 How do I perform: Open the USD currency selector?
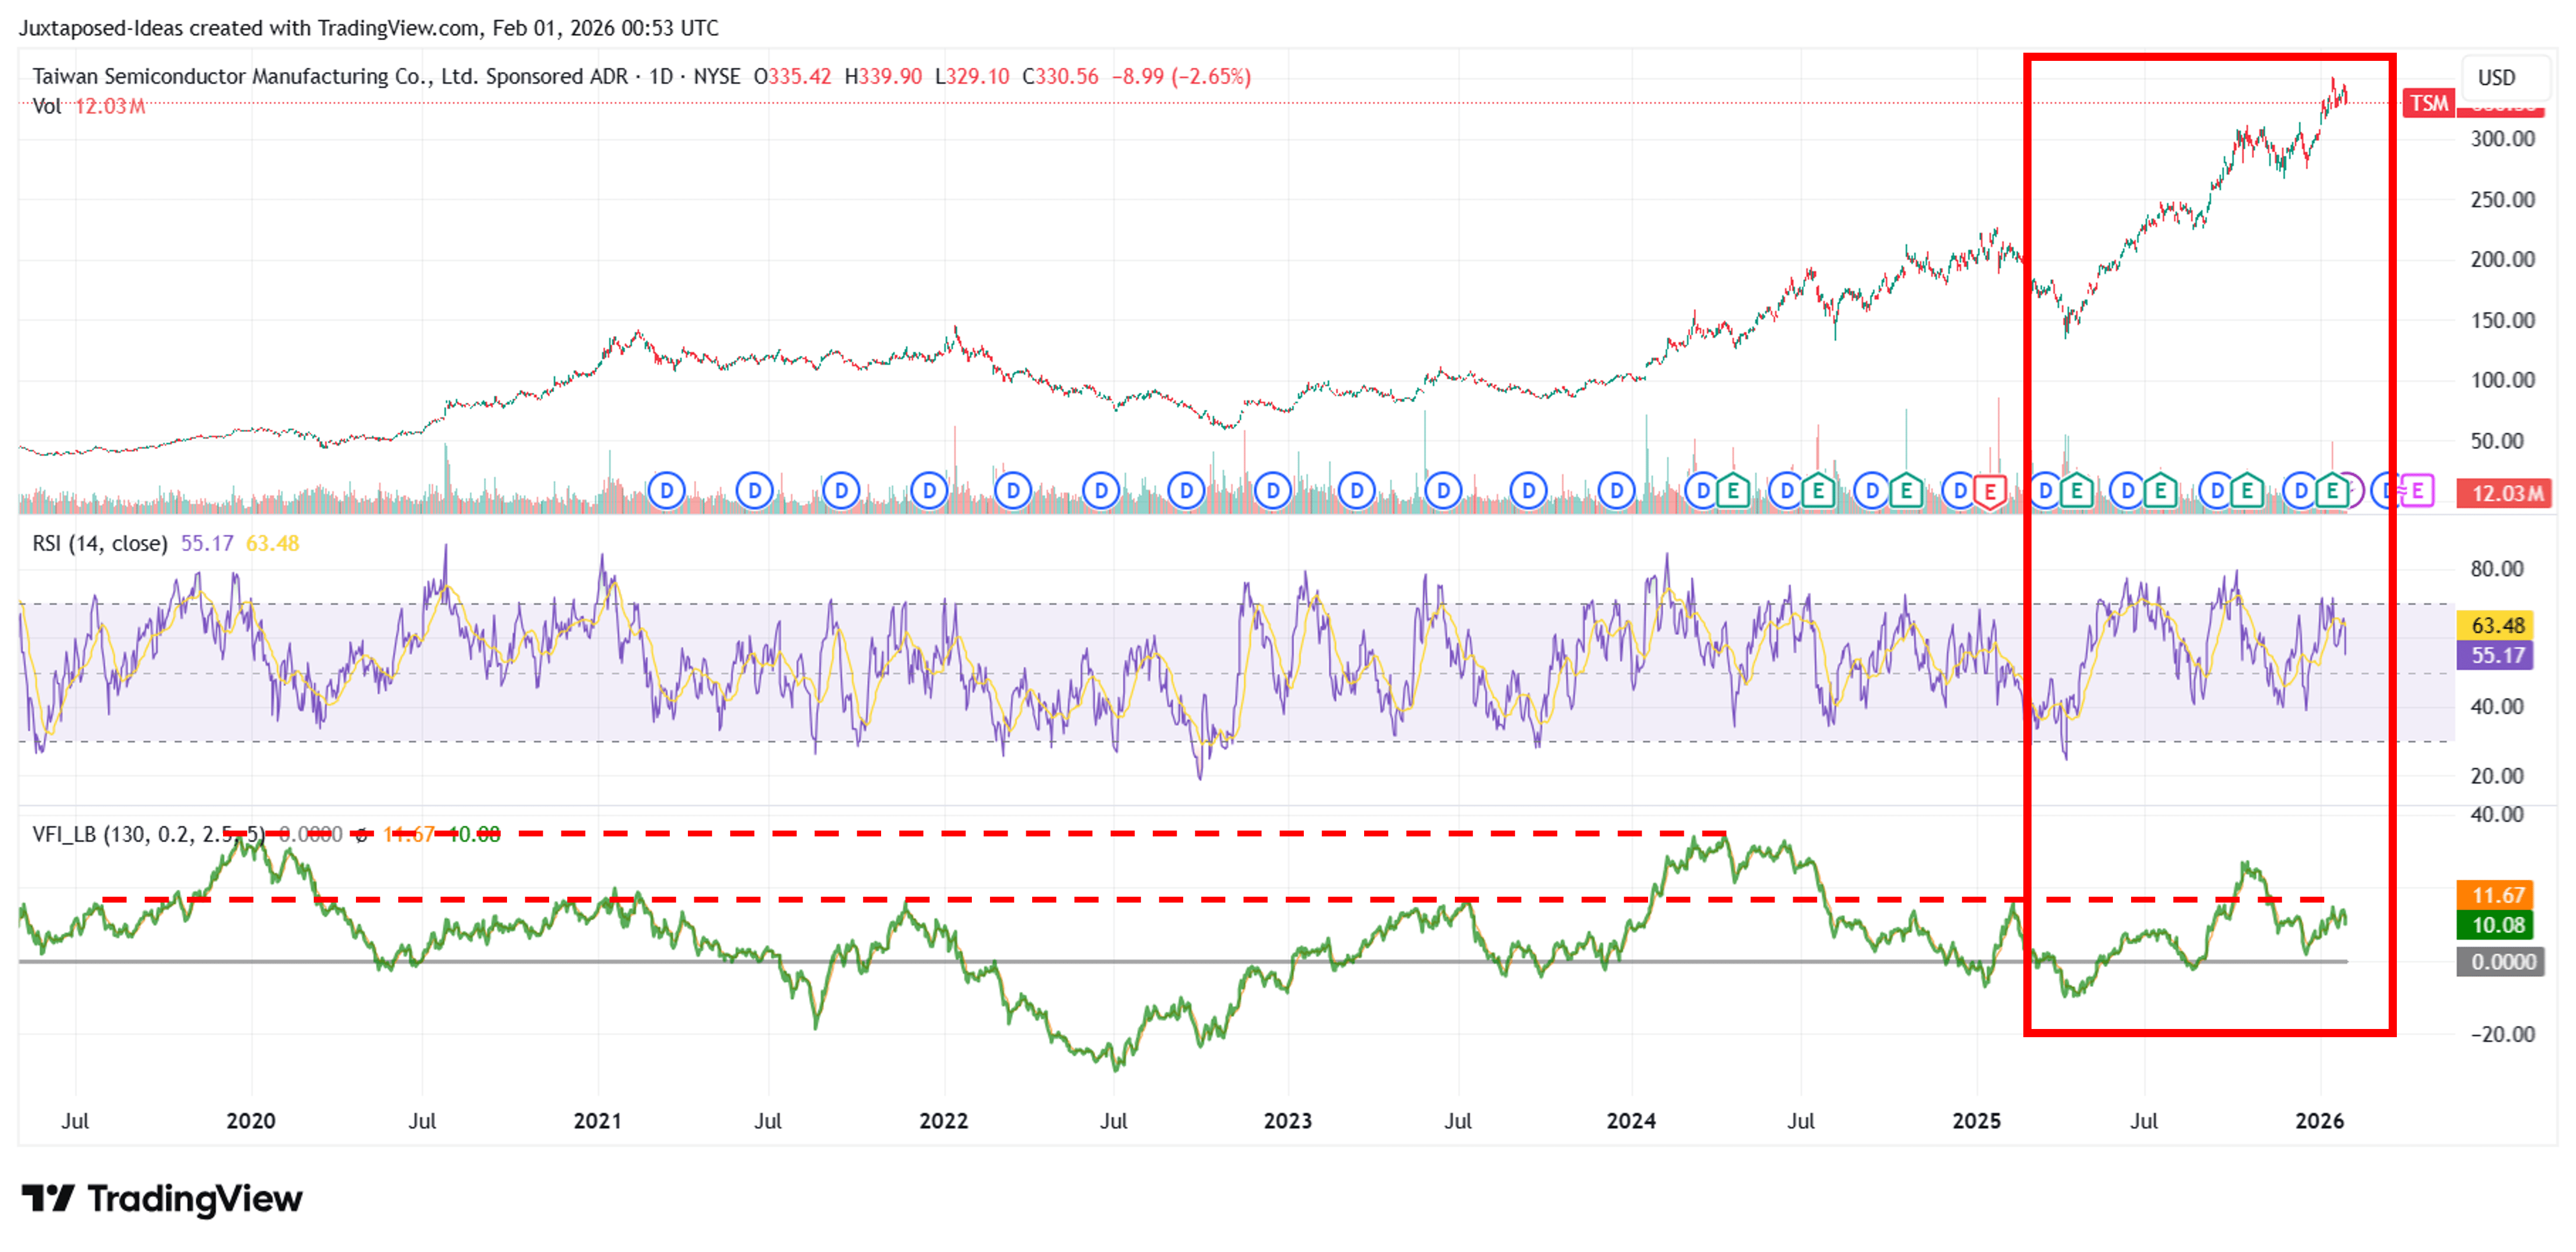2496,78
